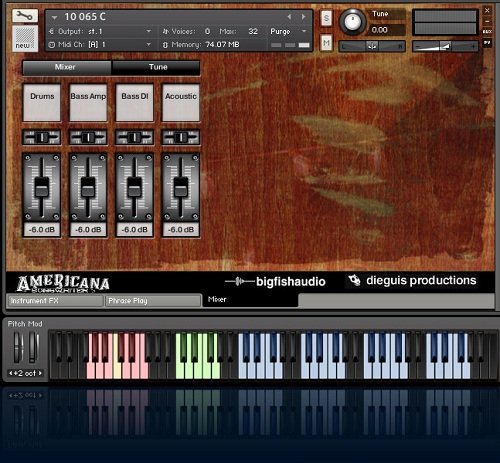The height and width of the screenshot is (463, 500).
Task: Click the Tune knob
Action: tap(352, 22)
